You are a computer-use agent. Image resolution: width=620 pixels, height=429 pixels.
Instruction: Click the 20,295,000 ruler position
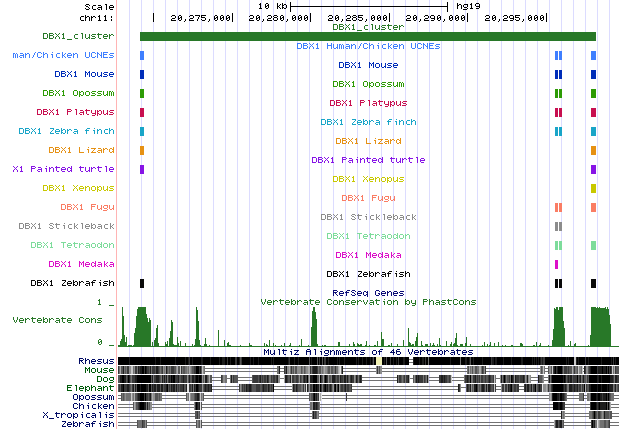tap(517, 18)
